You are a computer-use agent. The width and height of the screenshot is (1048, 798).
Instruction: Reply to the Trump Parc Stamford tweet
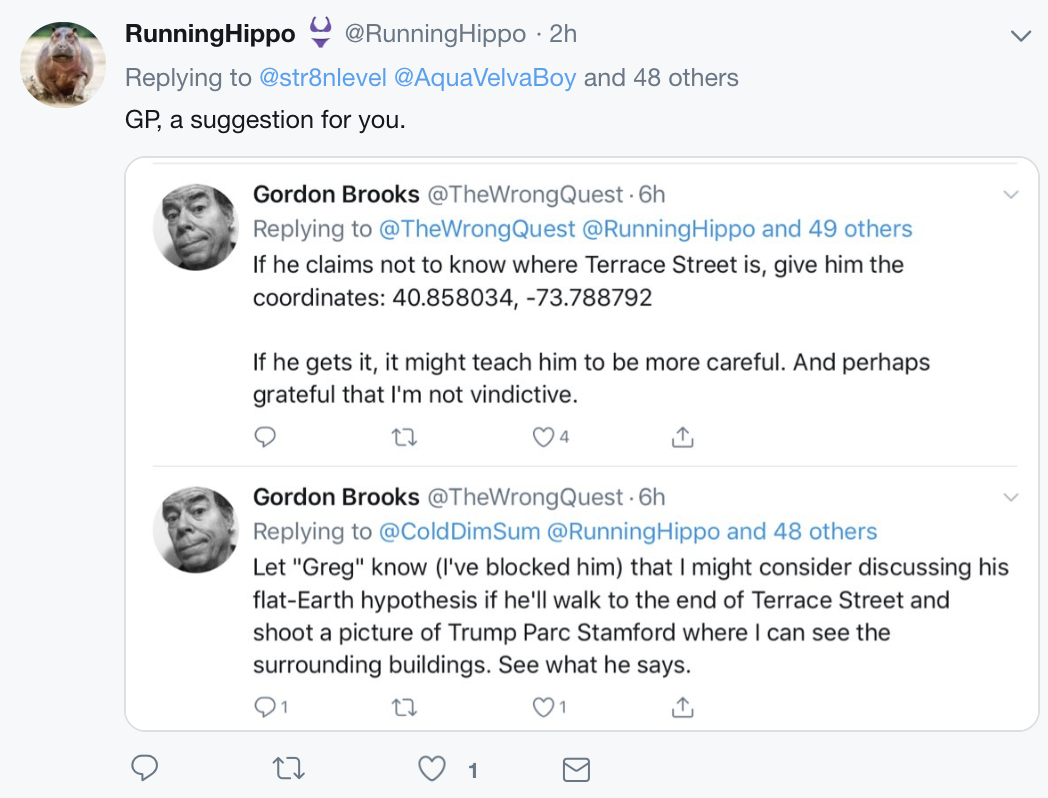[265, 707]
